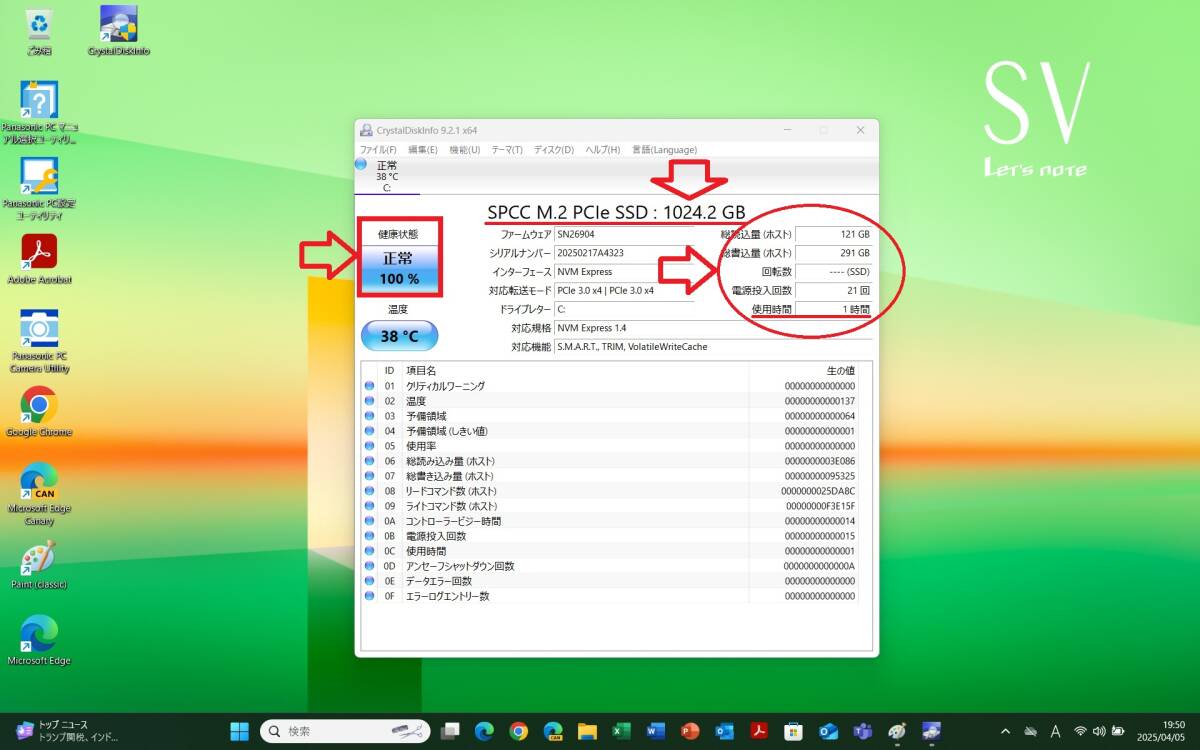This screenshot has height=750, width=1200.
Task: Open the taskbar widgets news button
Action: click(67, 731)
